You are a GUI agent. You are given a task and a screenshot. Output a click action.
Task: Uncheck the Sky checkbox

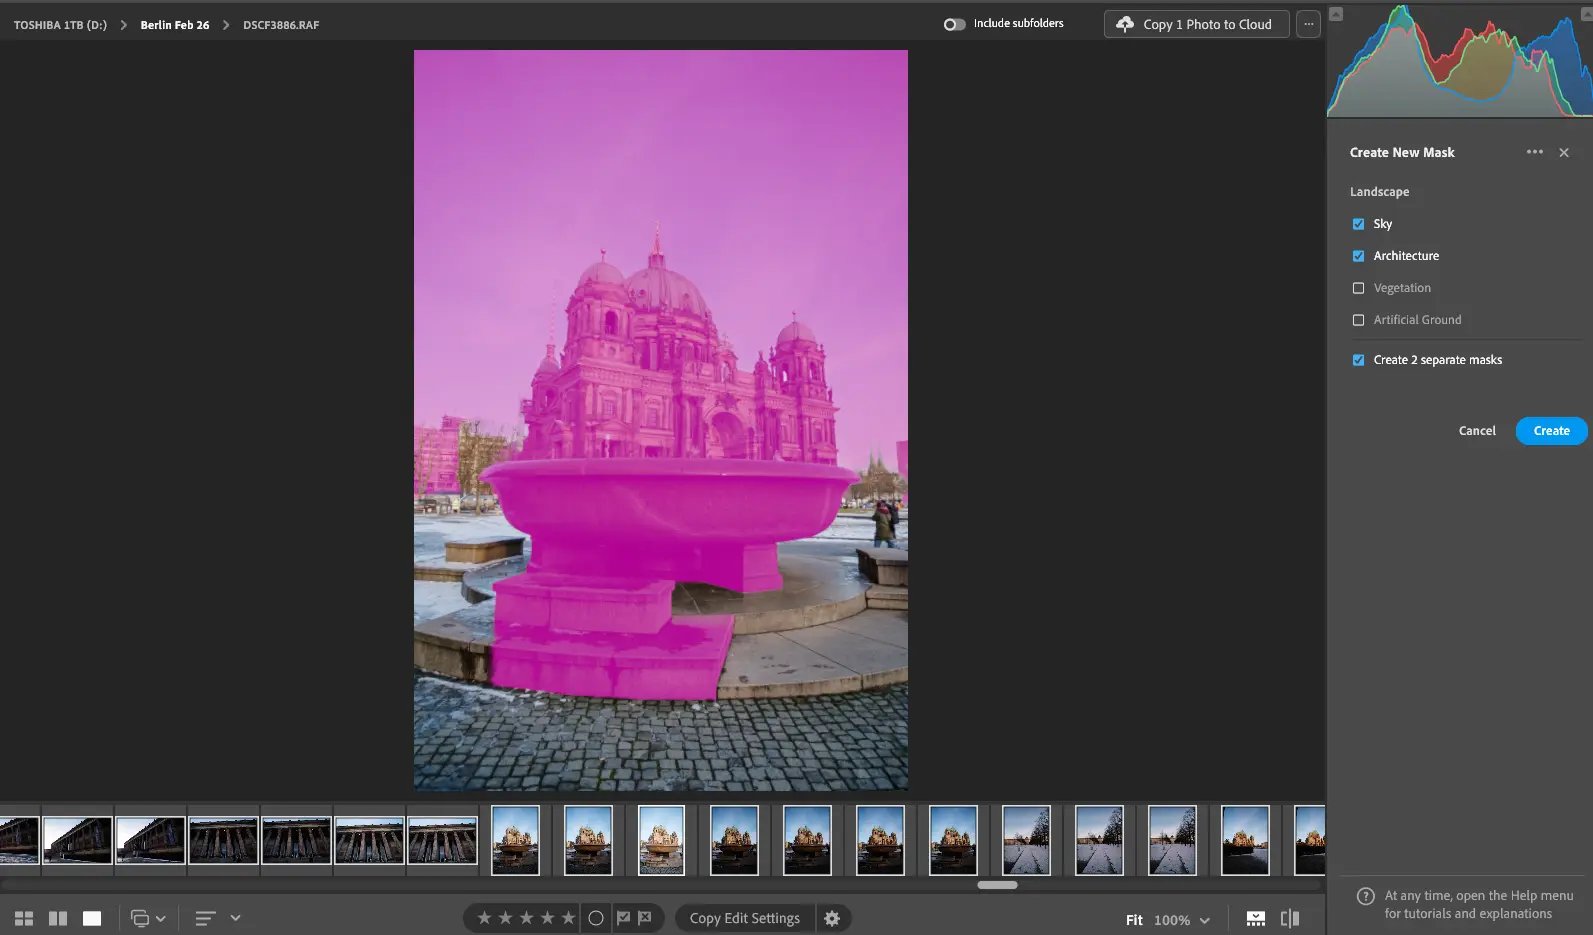[1358, 224]
